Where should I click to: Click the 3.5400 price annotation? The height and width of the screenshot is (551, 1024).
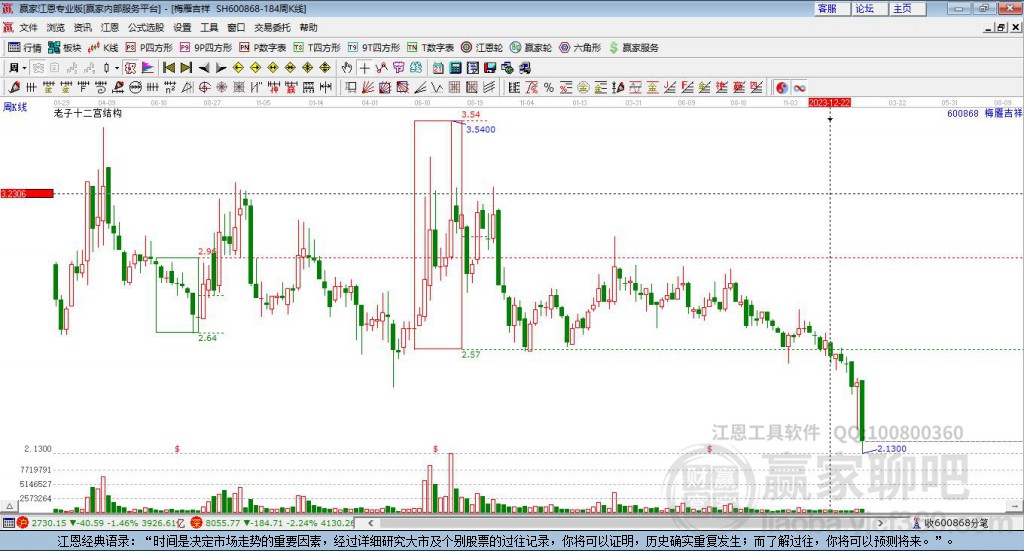[x=481, y=130]
